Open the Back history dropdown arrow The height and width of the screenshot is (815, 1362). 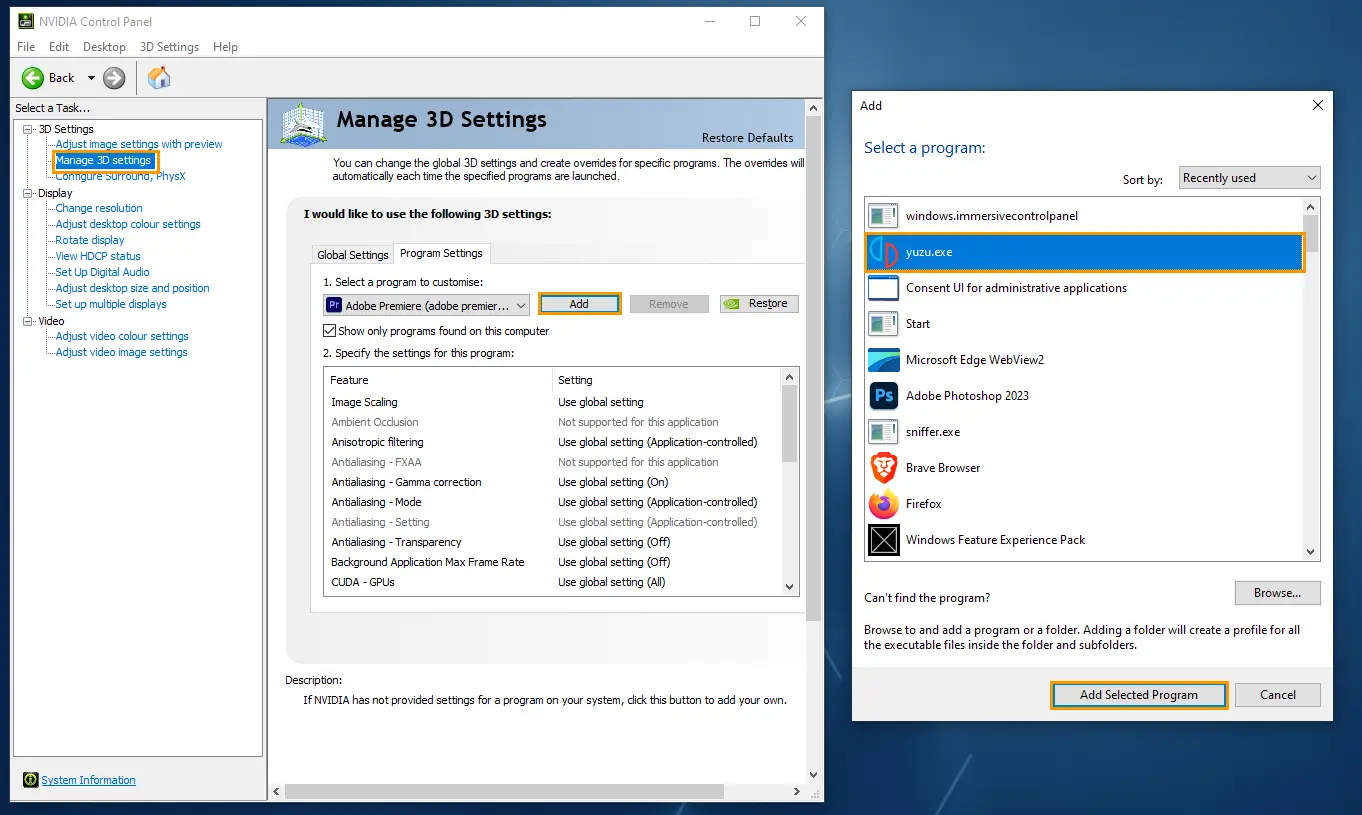[x=91, y=78]
